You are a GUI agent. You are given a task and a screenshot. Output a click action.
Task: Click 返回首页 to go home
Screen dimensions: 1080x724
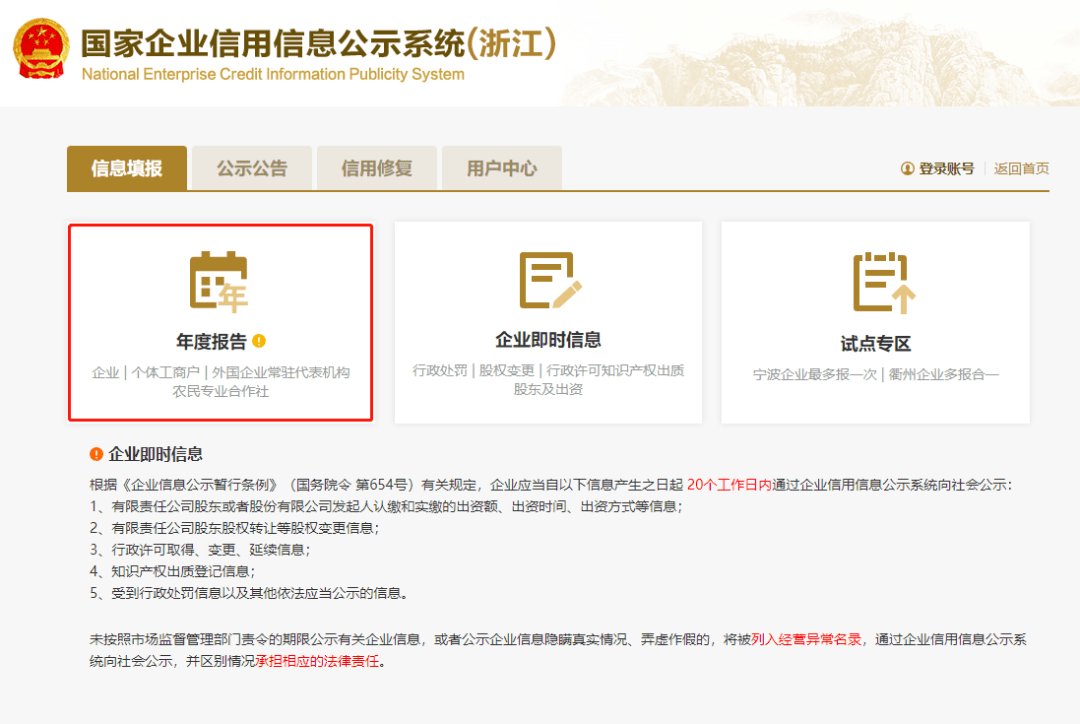[x=1022, y=169]
